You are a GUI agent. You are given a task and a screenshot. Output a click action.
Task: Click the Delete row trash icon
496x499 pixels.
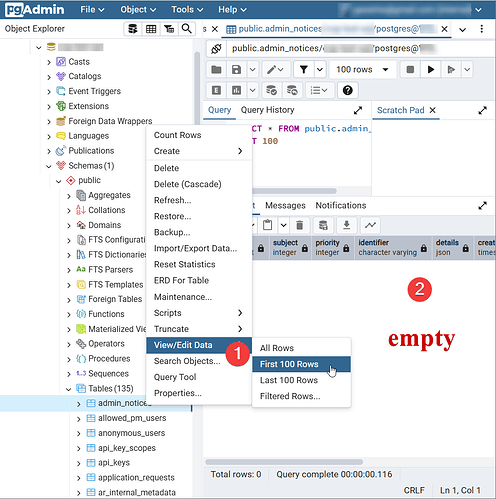[x=300, y=225]
